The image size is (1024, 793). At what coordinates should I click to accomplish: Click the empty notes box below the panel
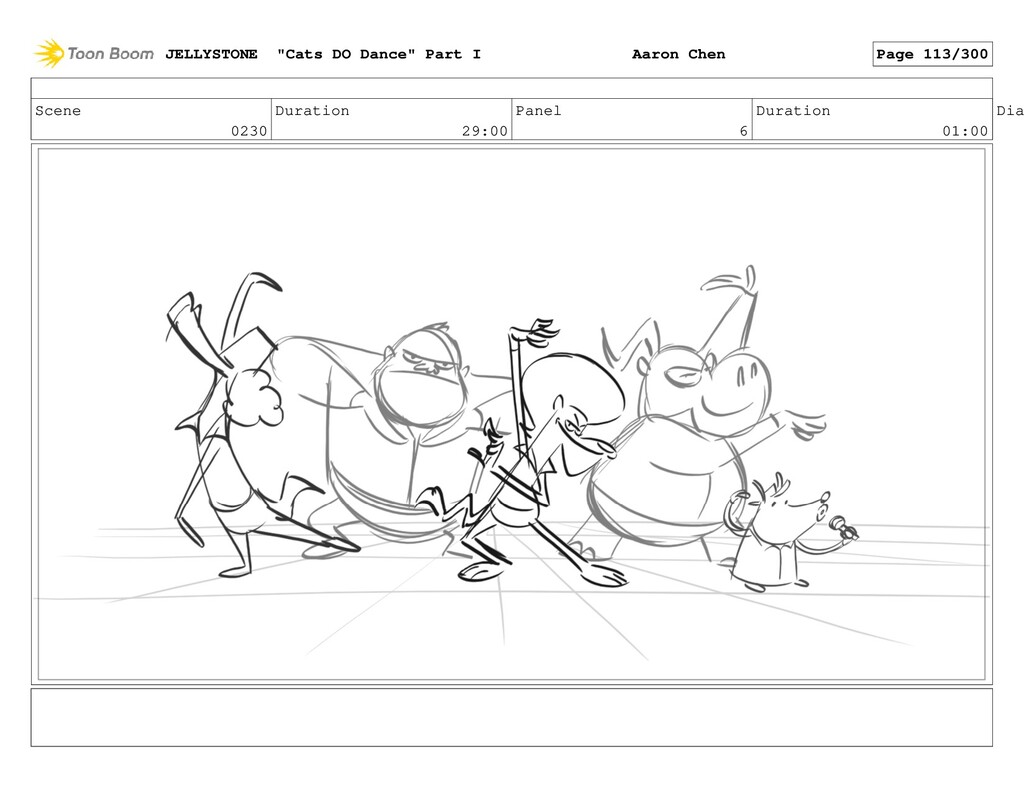point(511,717)
